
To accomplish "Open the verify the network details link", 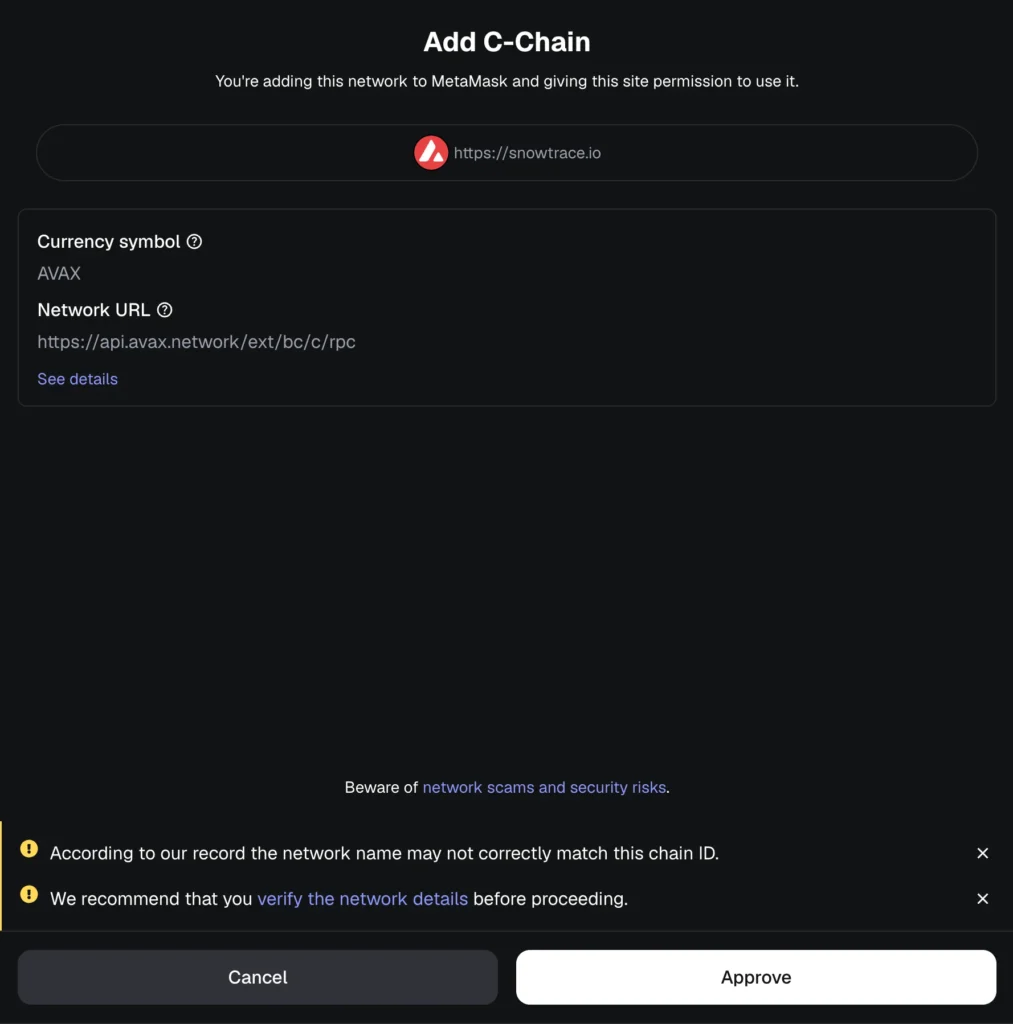I will pos(362,899).
